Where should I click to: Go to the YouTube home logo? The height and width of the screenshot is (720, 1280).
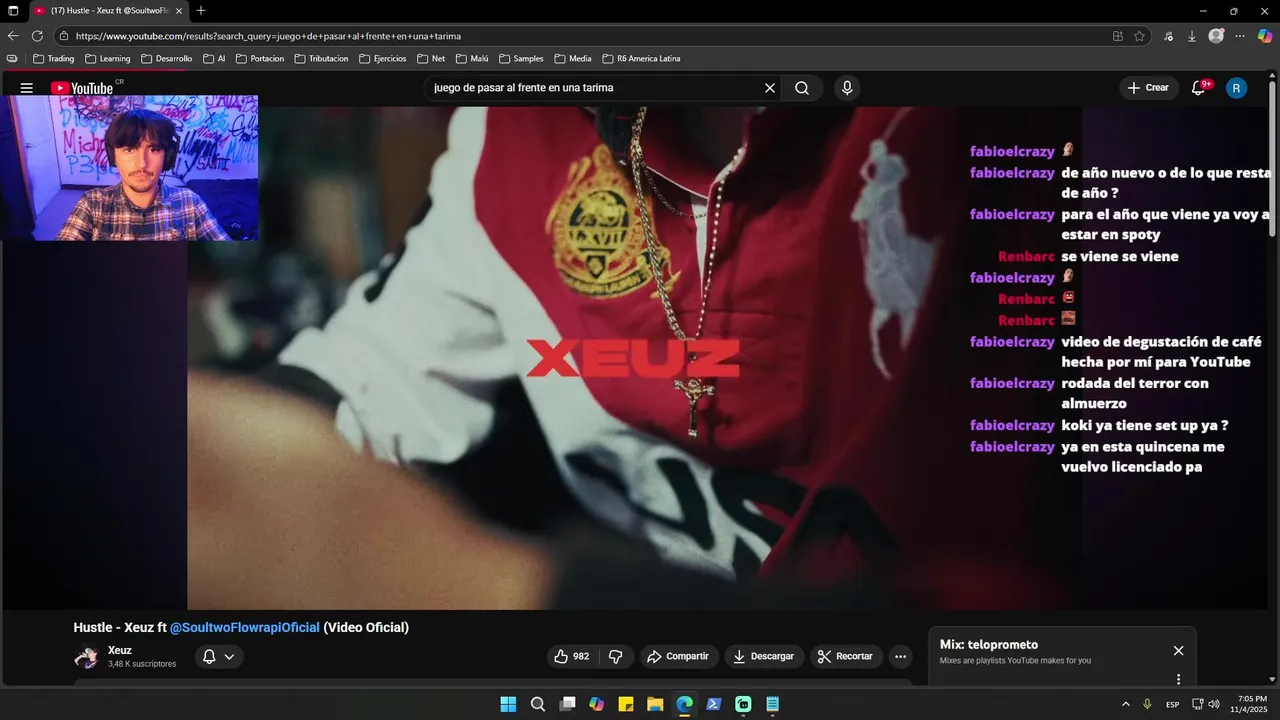[x=82, y=88]
